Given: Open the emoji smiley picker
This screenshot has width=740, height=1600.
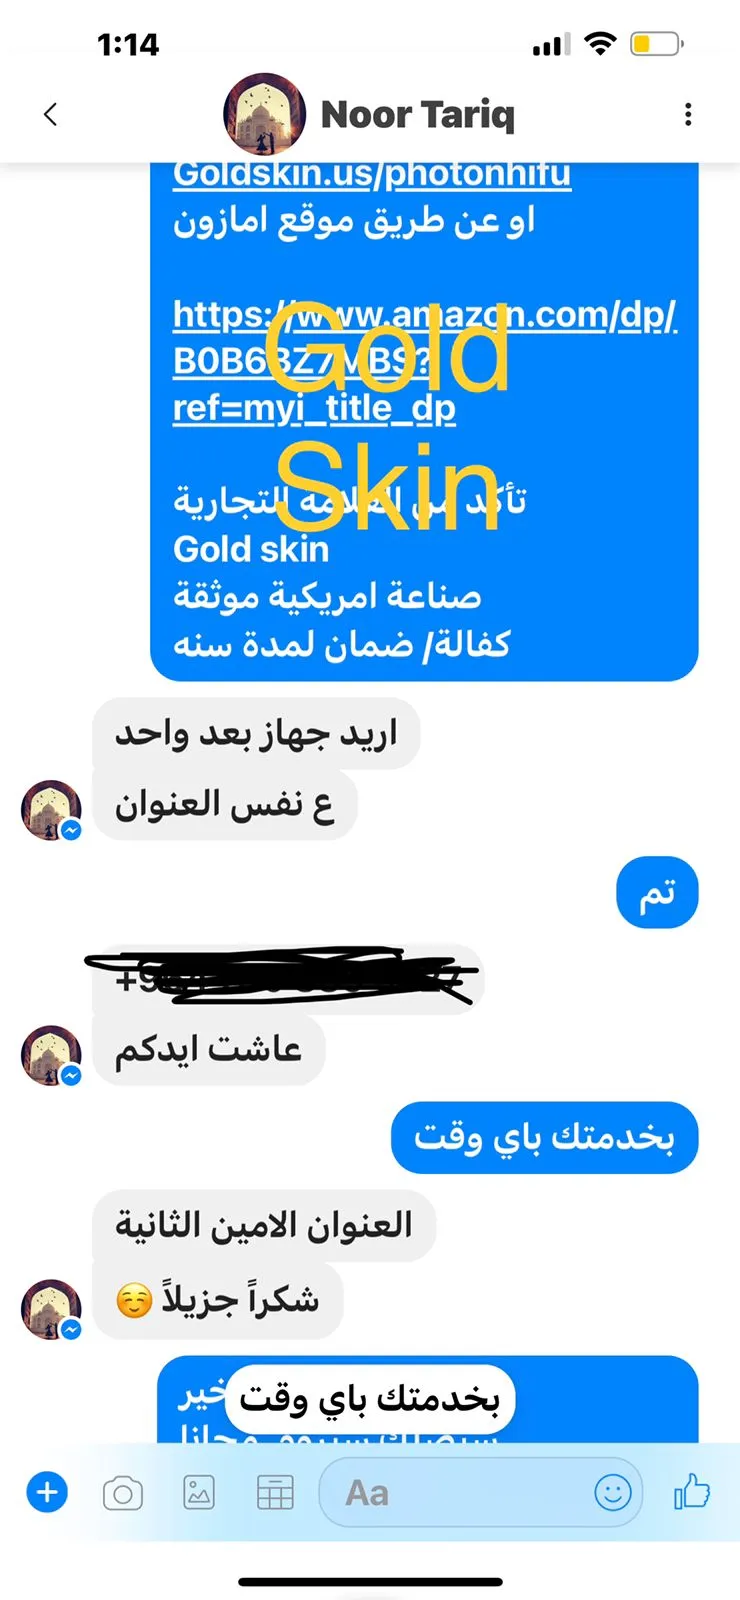Looking at the screenshot, I should tap(613, 1493).
